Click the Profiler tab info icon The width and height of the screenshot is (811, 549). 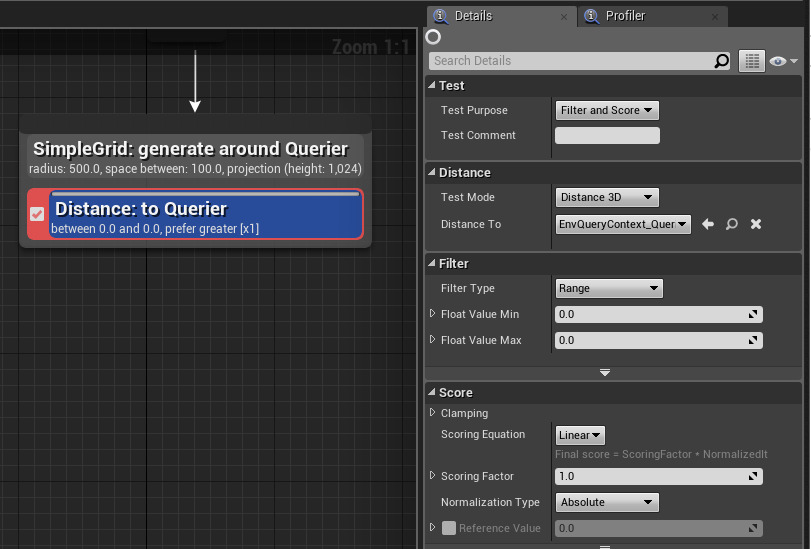(591, 16)
